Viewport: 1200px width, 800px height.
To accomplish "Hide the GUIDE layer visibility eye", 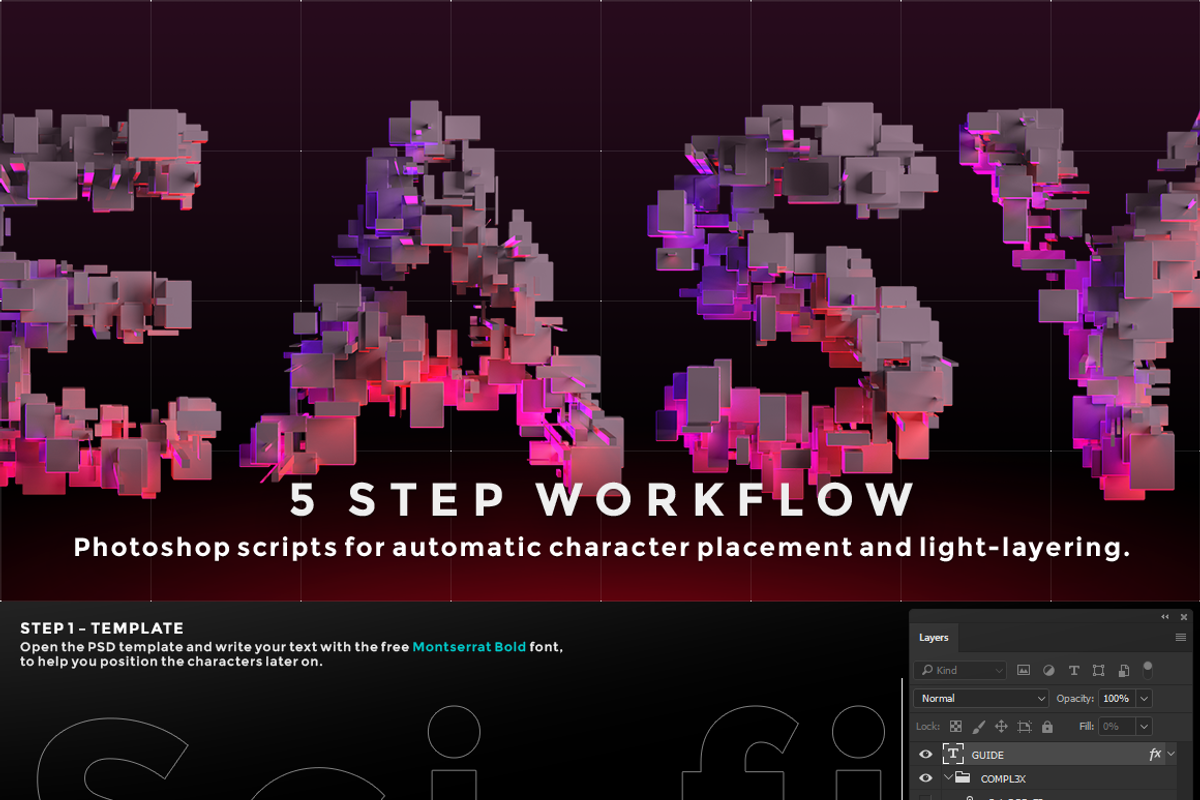I will pos(926,755).
